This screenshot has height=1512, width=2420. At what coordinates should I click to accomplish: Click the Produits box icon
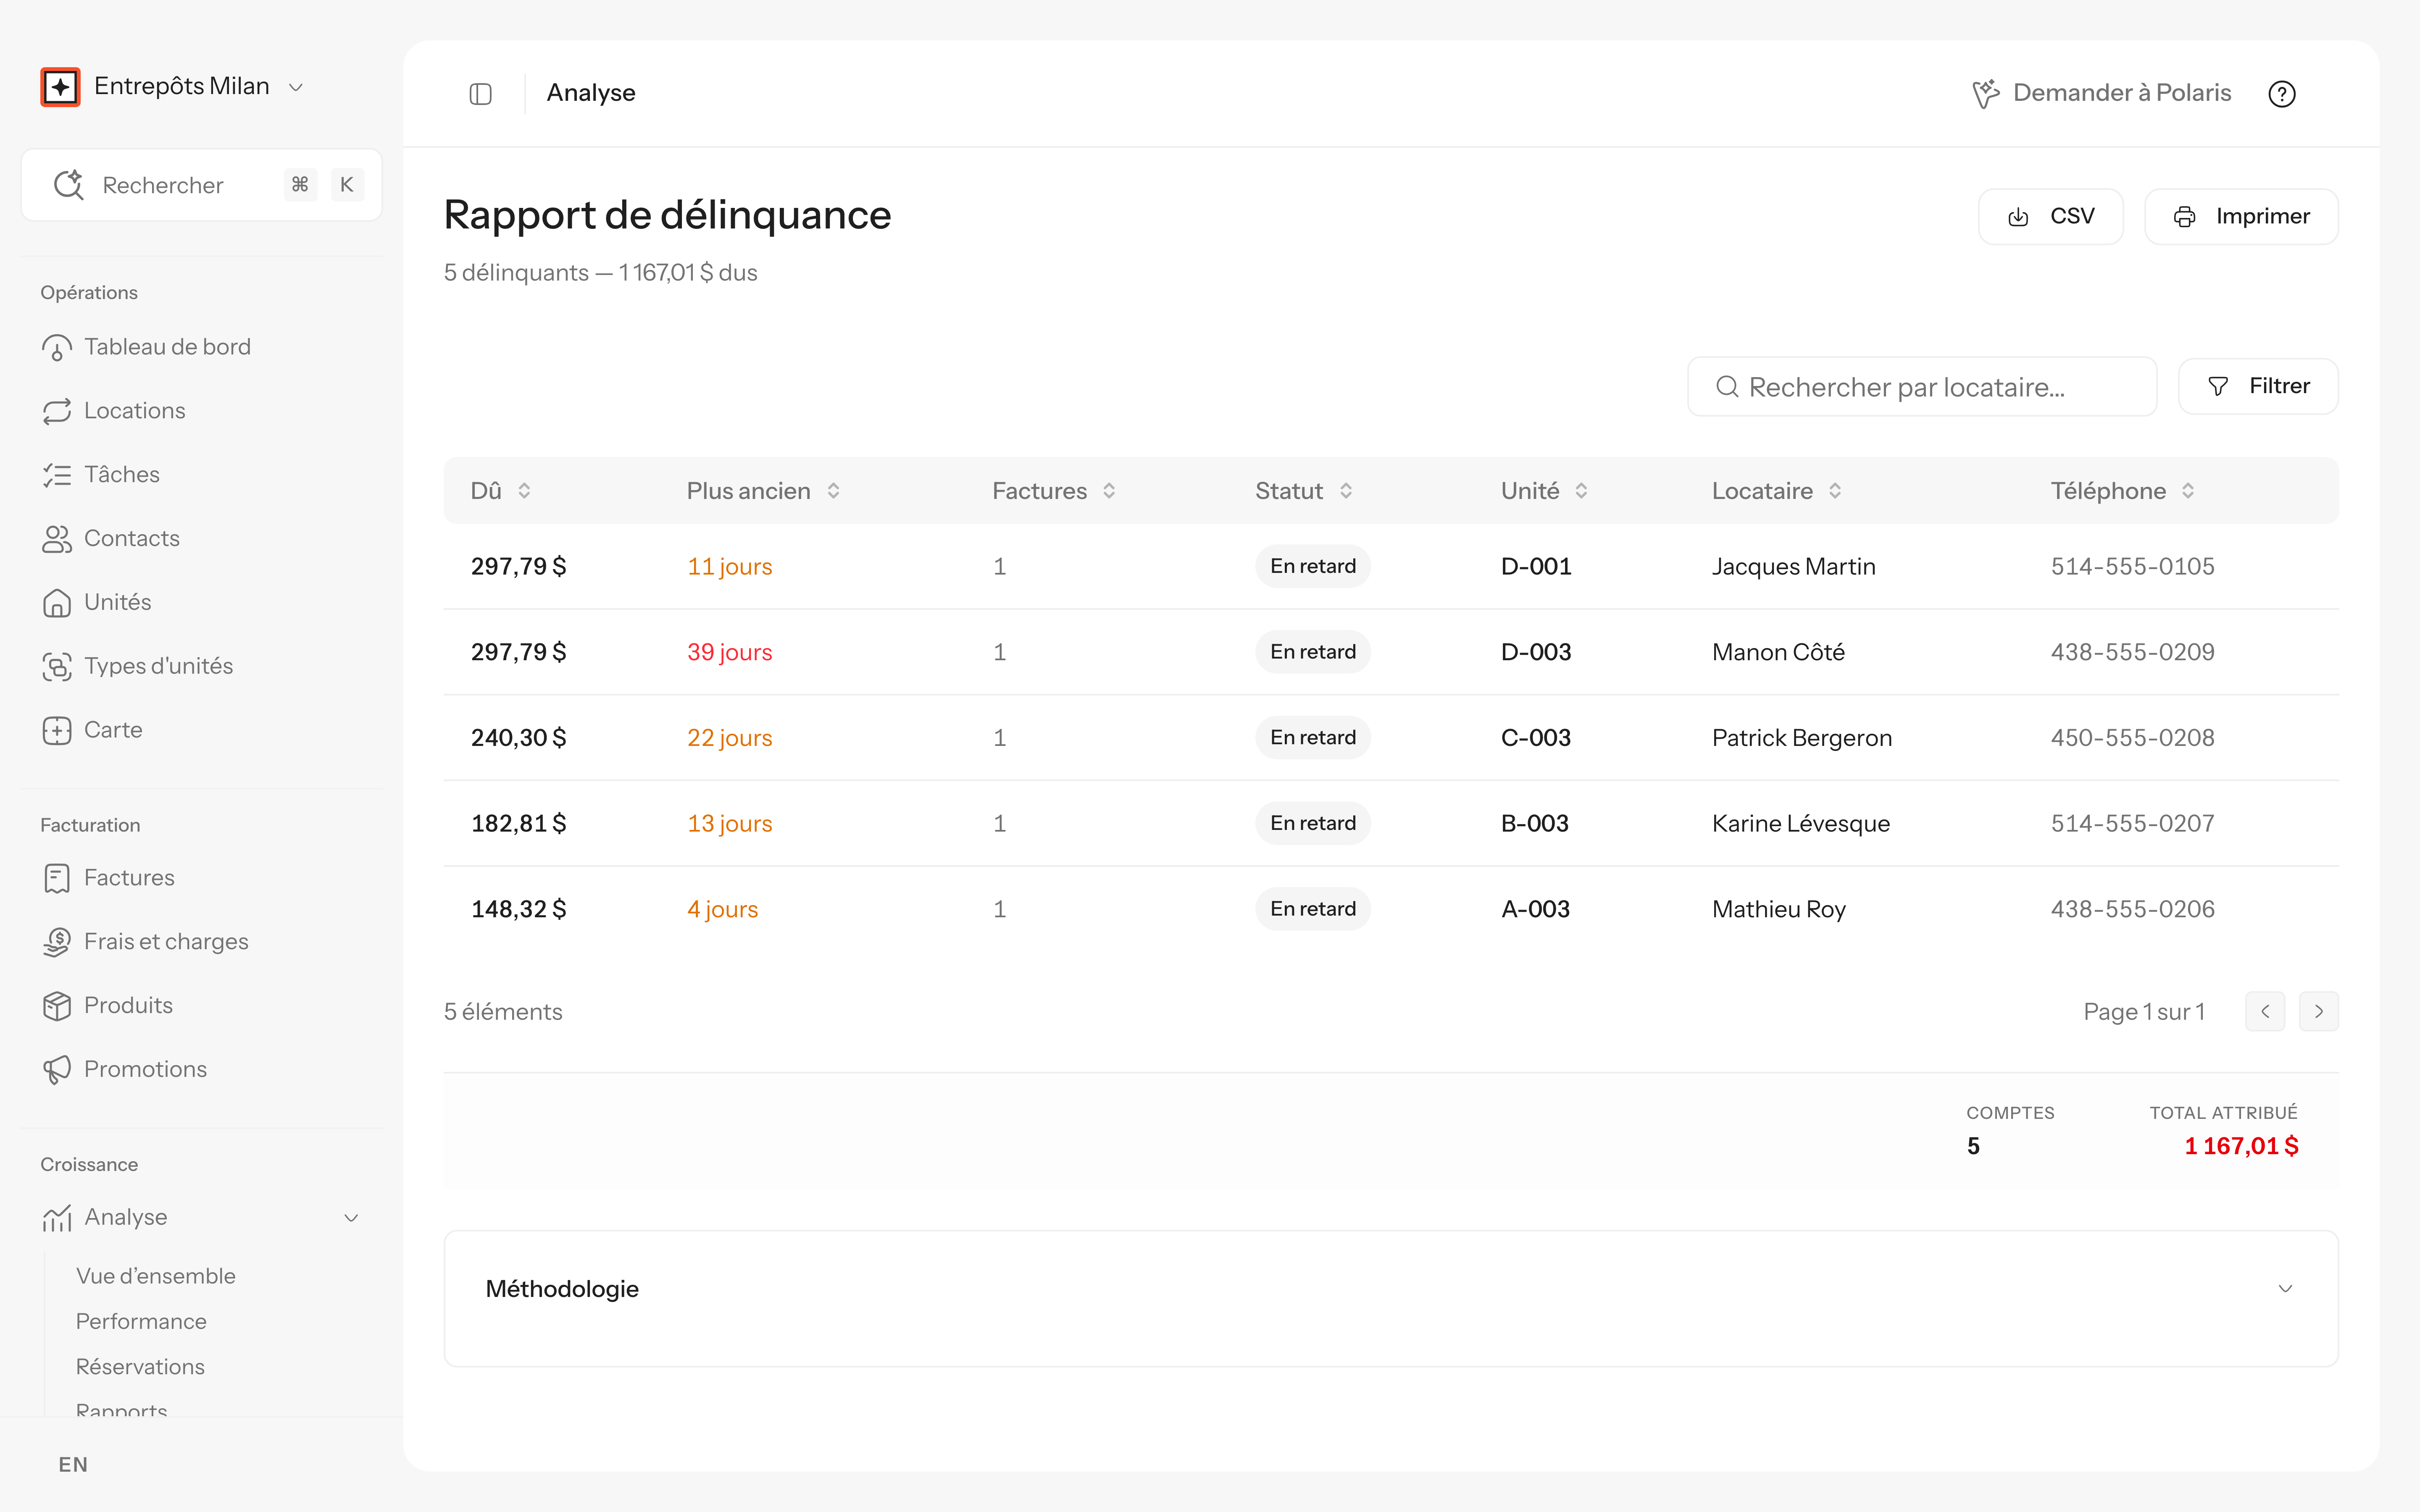point(57,1006)
